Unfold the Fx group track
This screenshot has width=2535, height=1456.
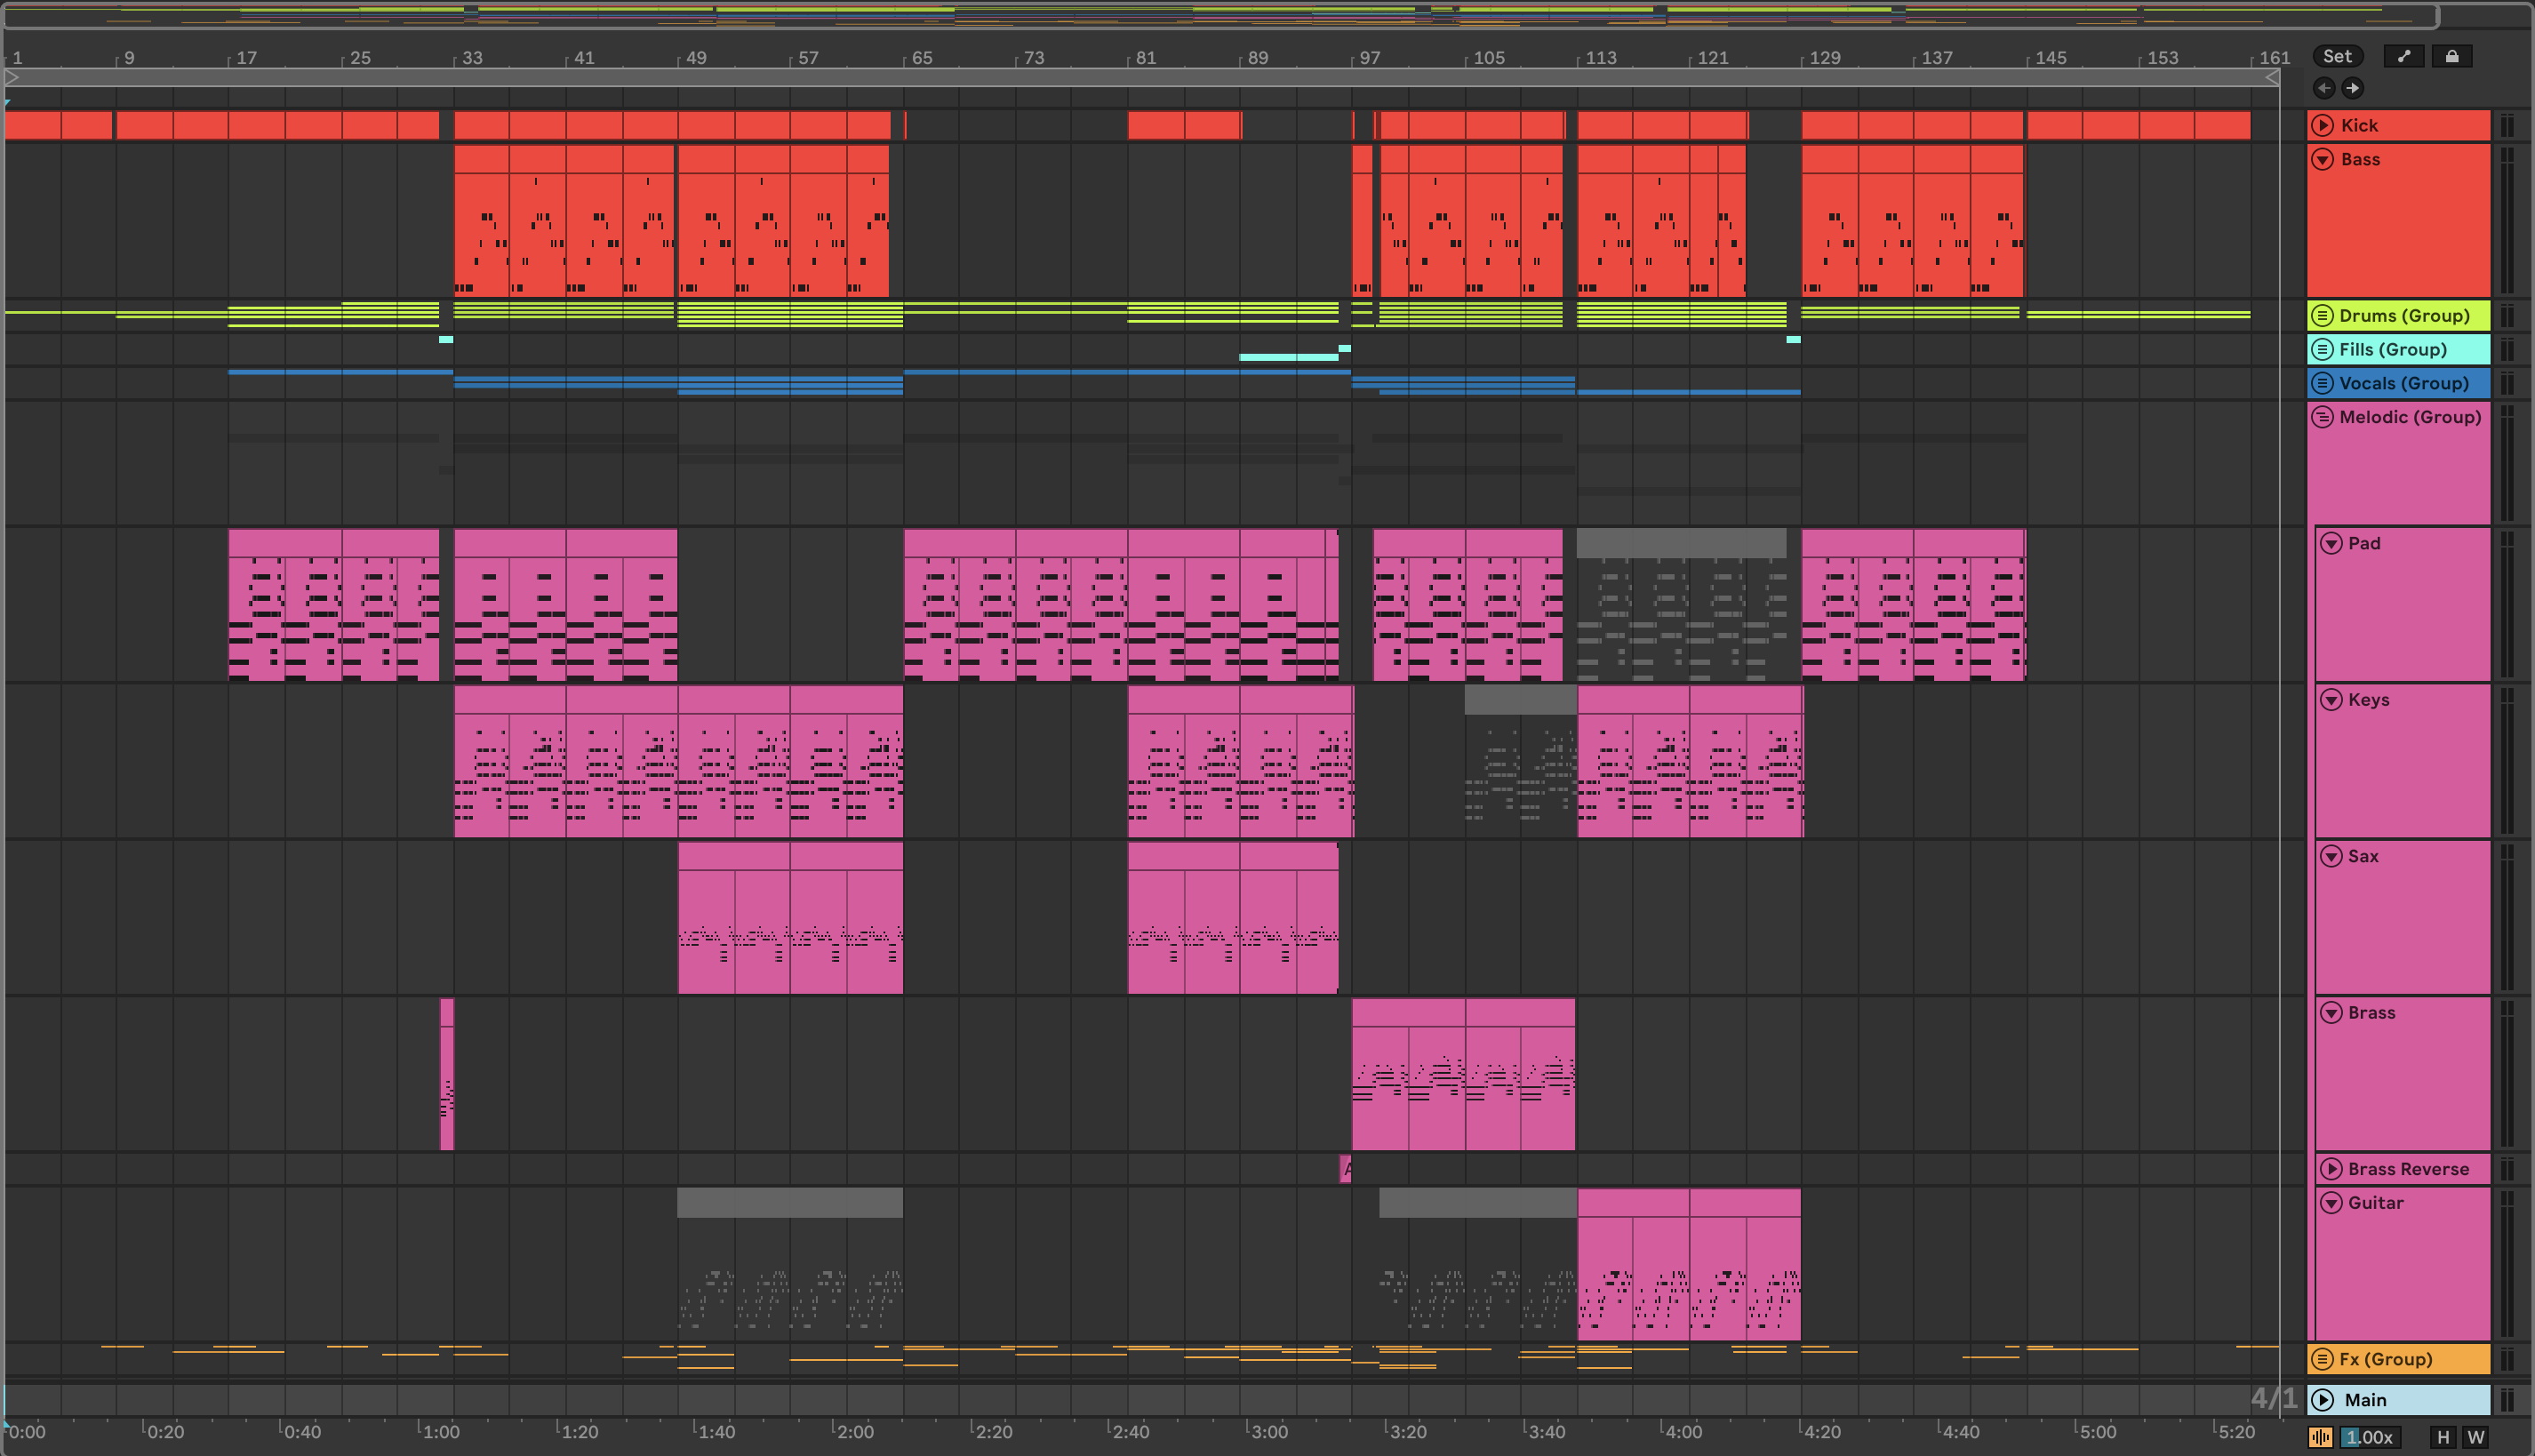[x=2323, y=1360]
